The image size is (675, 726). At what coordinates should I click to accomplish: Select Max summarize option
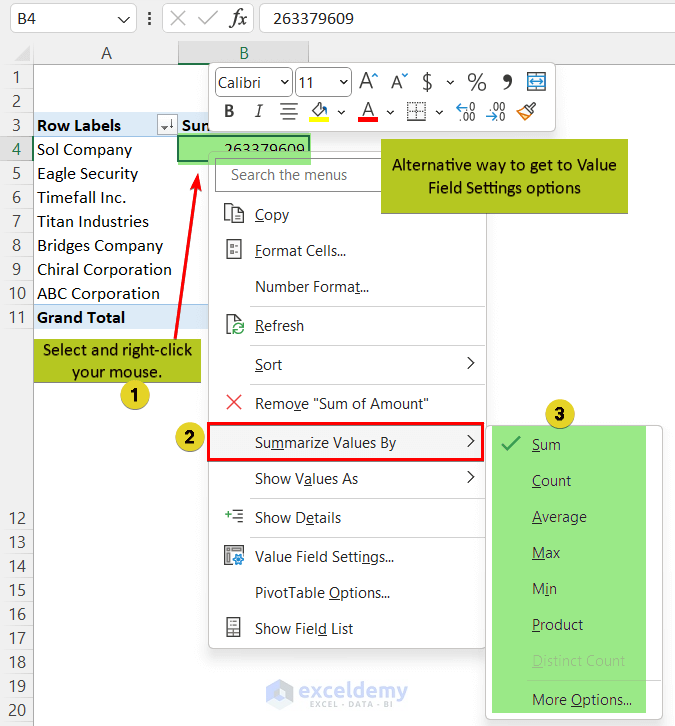click(x=574, y=553)
